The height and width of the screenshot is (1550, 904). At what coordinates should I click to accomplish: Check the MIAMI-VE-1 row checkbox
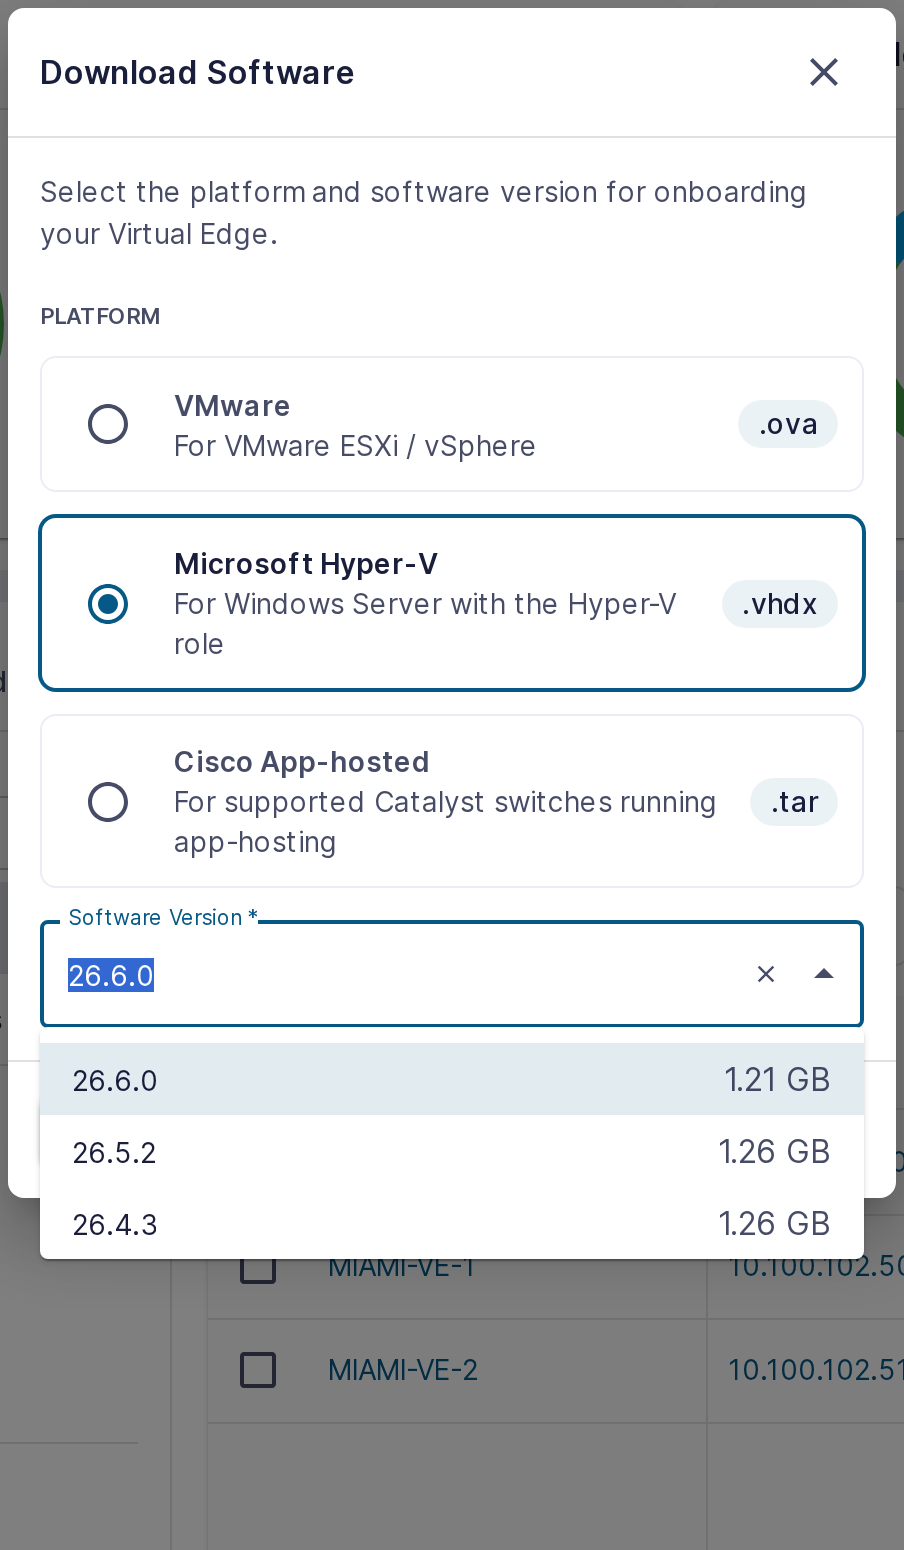(259, 1268)
